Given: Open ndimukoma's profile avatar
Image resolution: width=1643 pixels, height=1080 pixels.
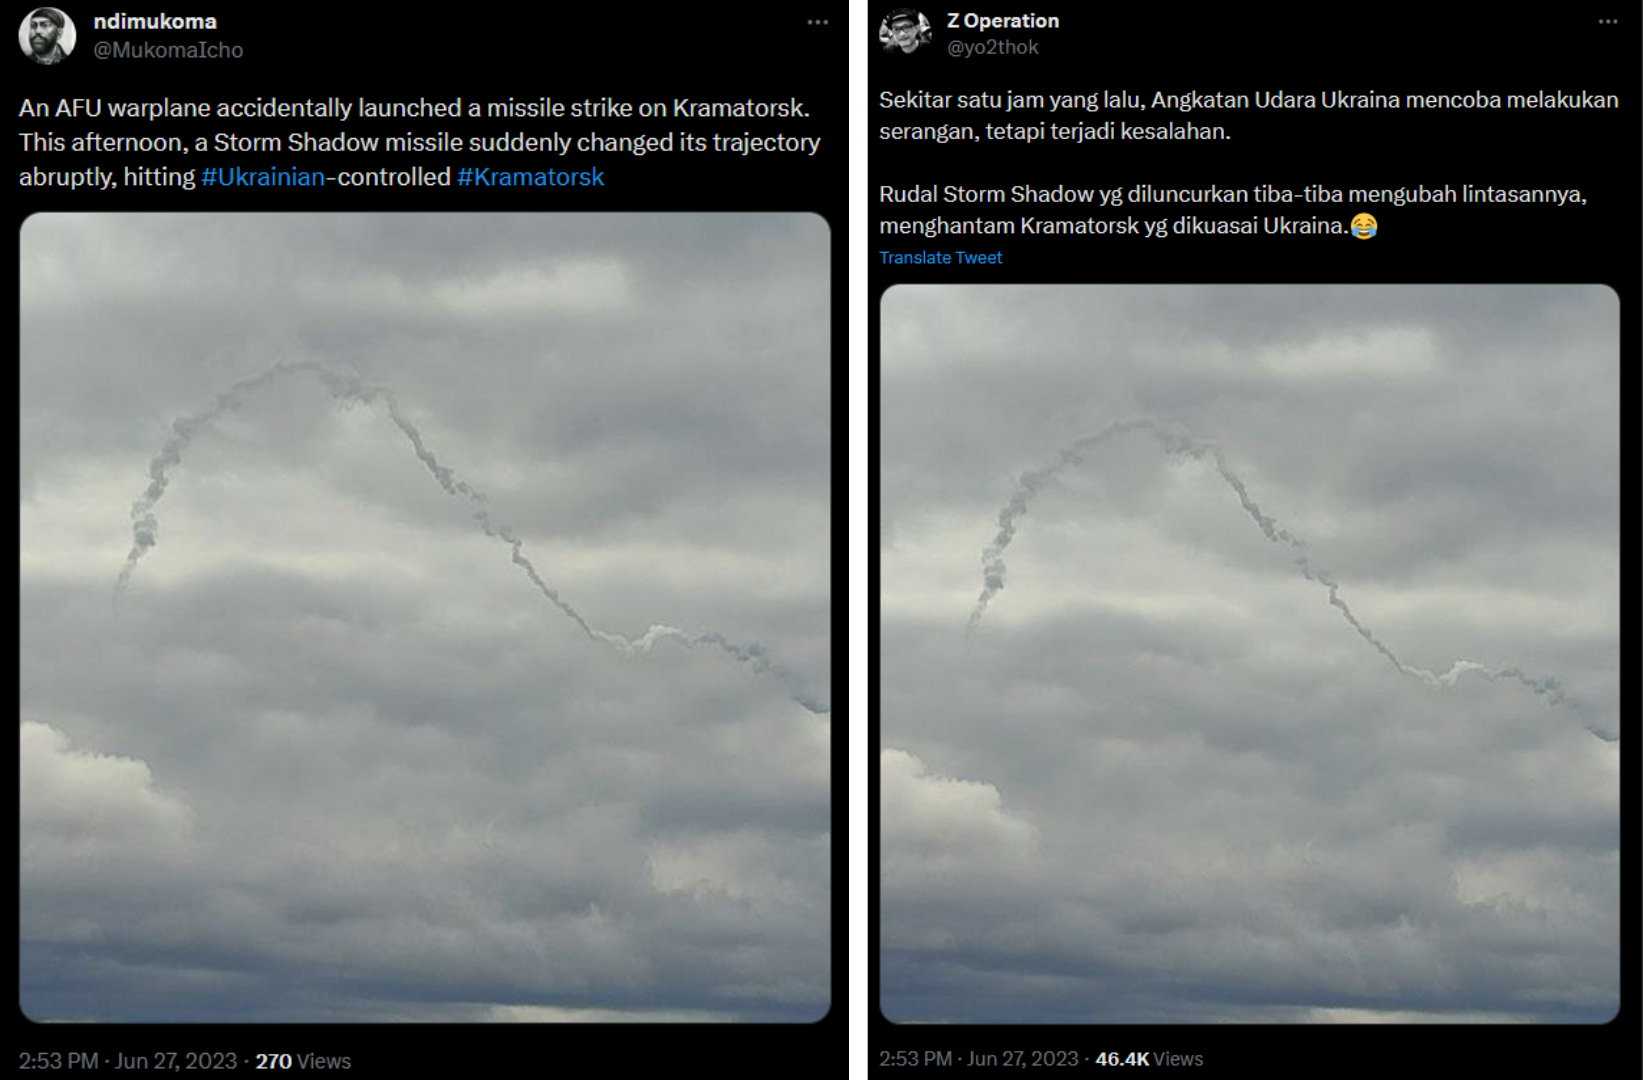Looking at the screenshot, I should tap(47, 35).
